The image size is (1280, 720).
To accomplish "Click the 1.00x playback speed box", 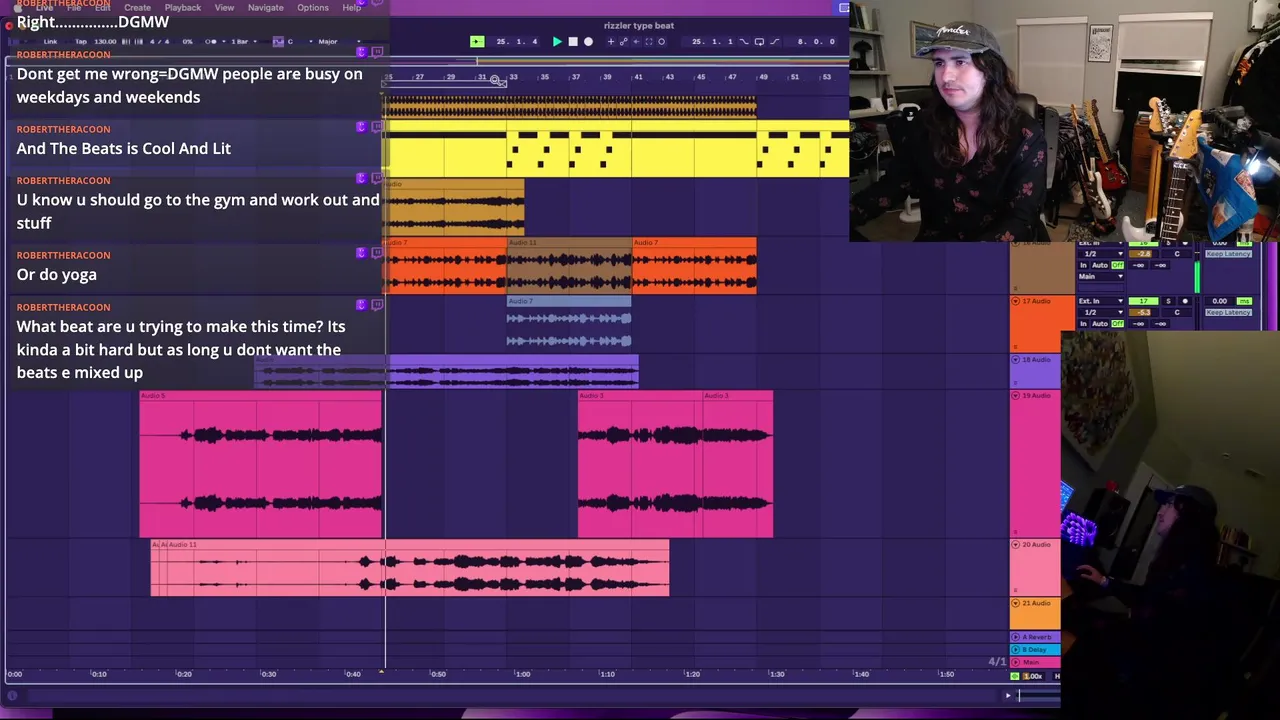I will click(1035, 676).
